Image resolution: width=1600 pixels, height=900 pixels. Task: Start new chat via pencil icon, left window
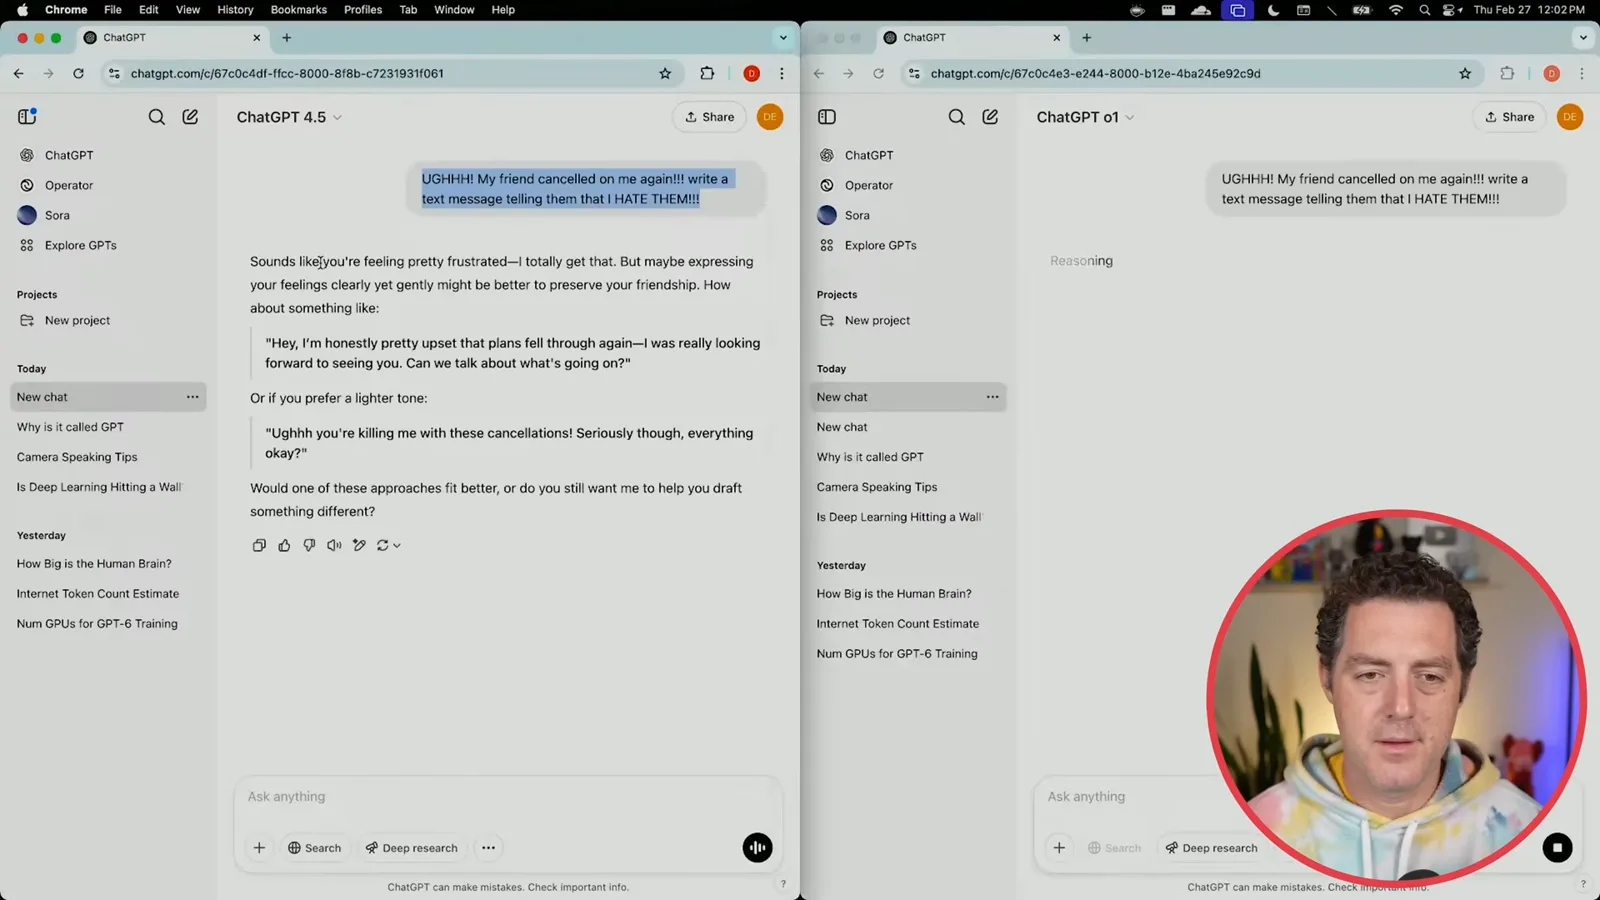(190, 117)
